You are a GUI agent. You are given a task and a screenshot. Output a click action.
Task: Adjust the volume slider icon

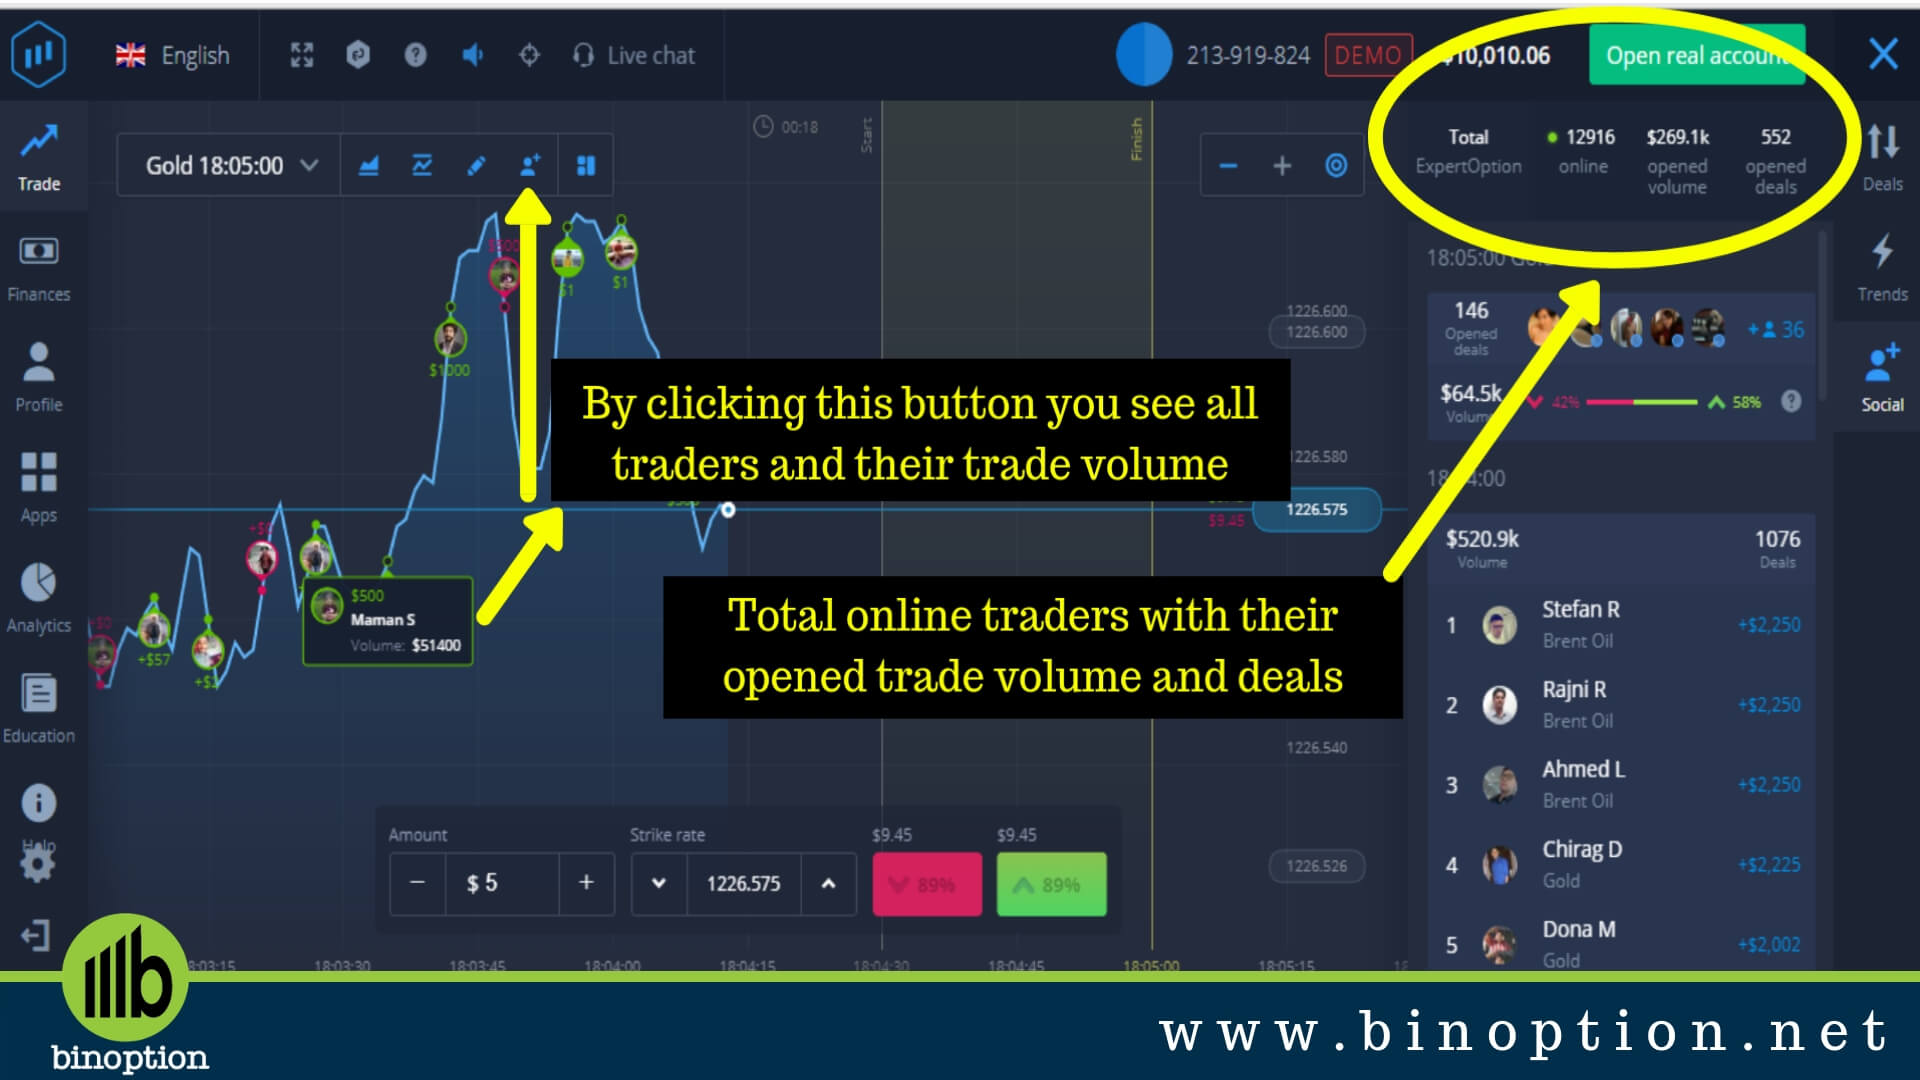469,55
